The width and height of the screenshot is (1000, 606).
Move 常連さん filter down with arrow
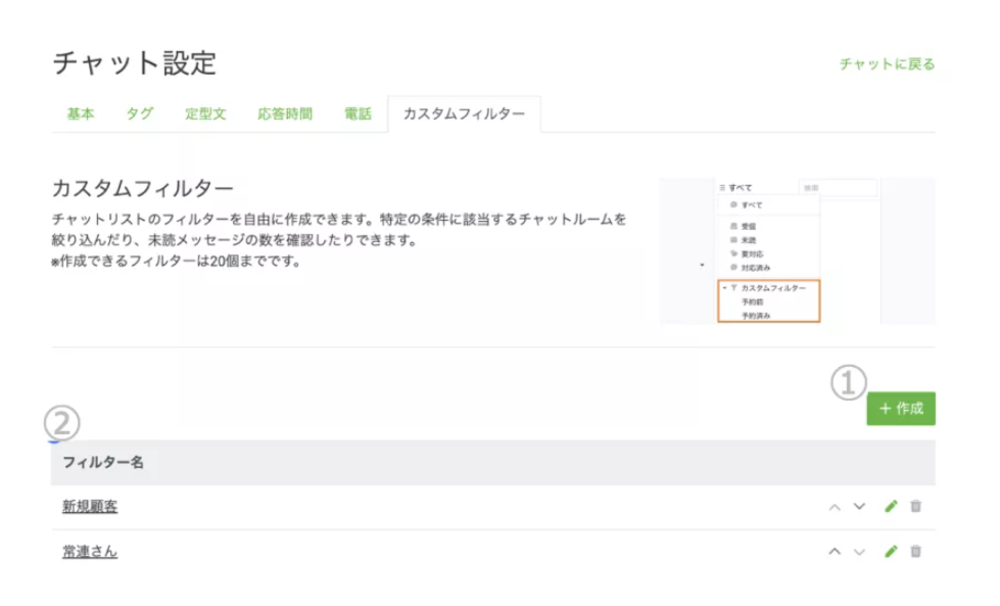(x=859, y=551)
